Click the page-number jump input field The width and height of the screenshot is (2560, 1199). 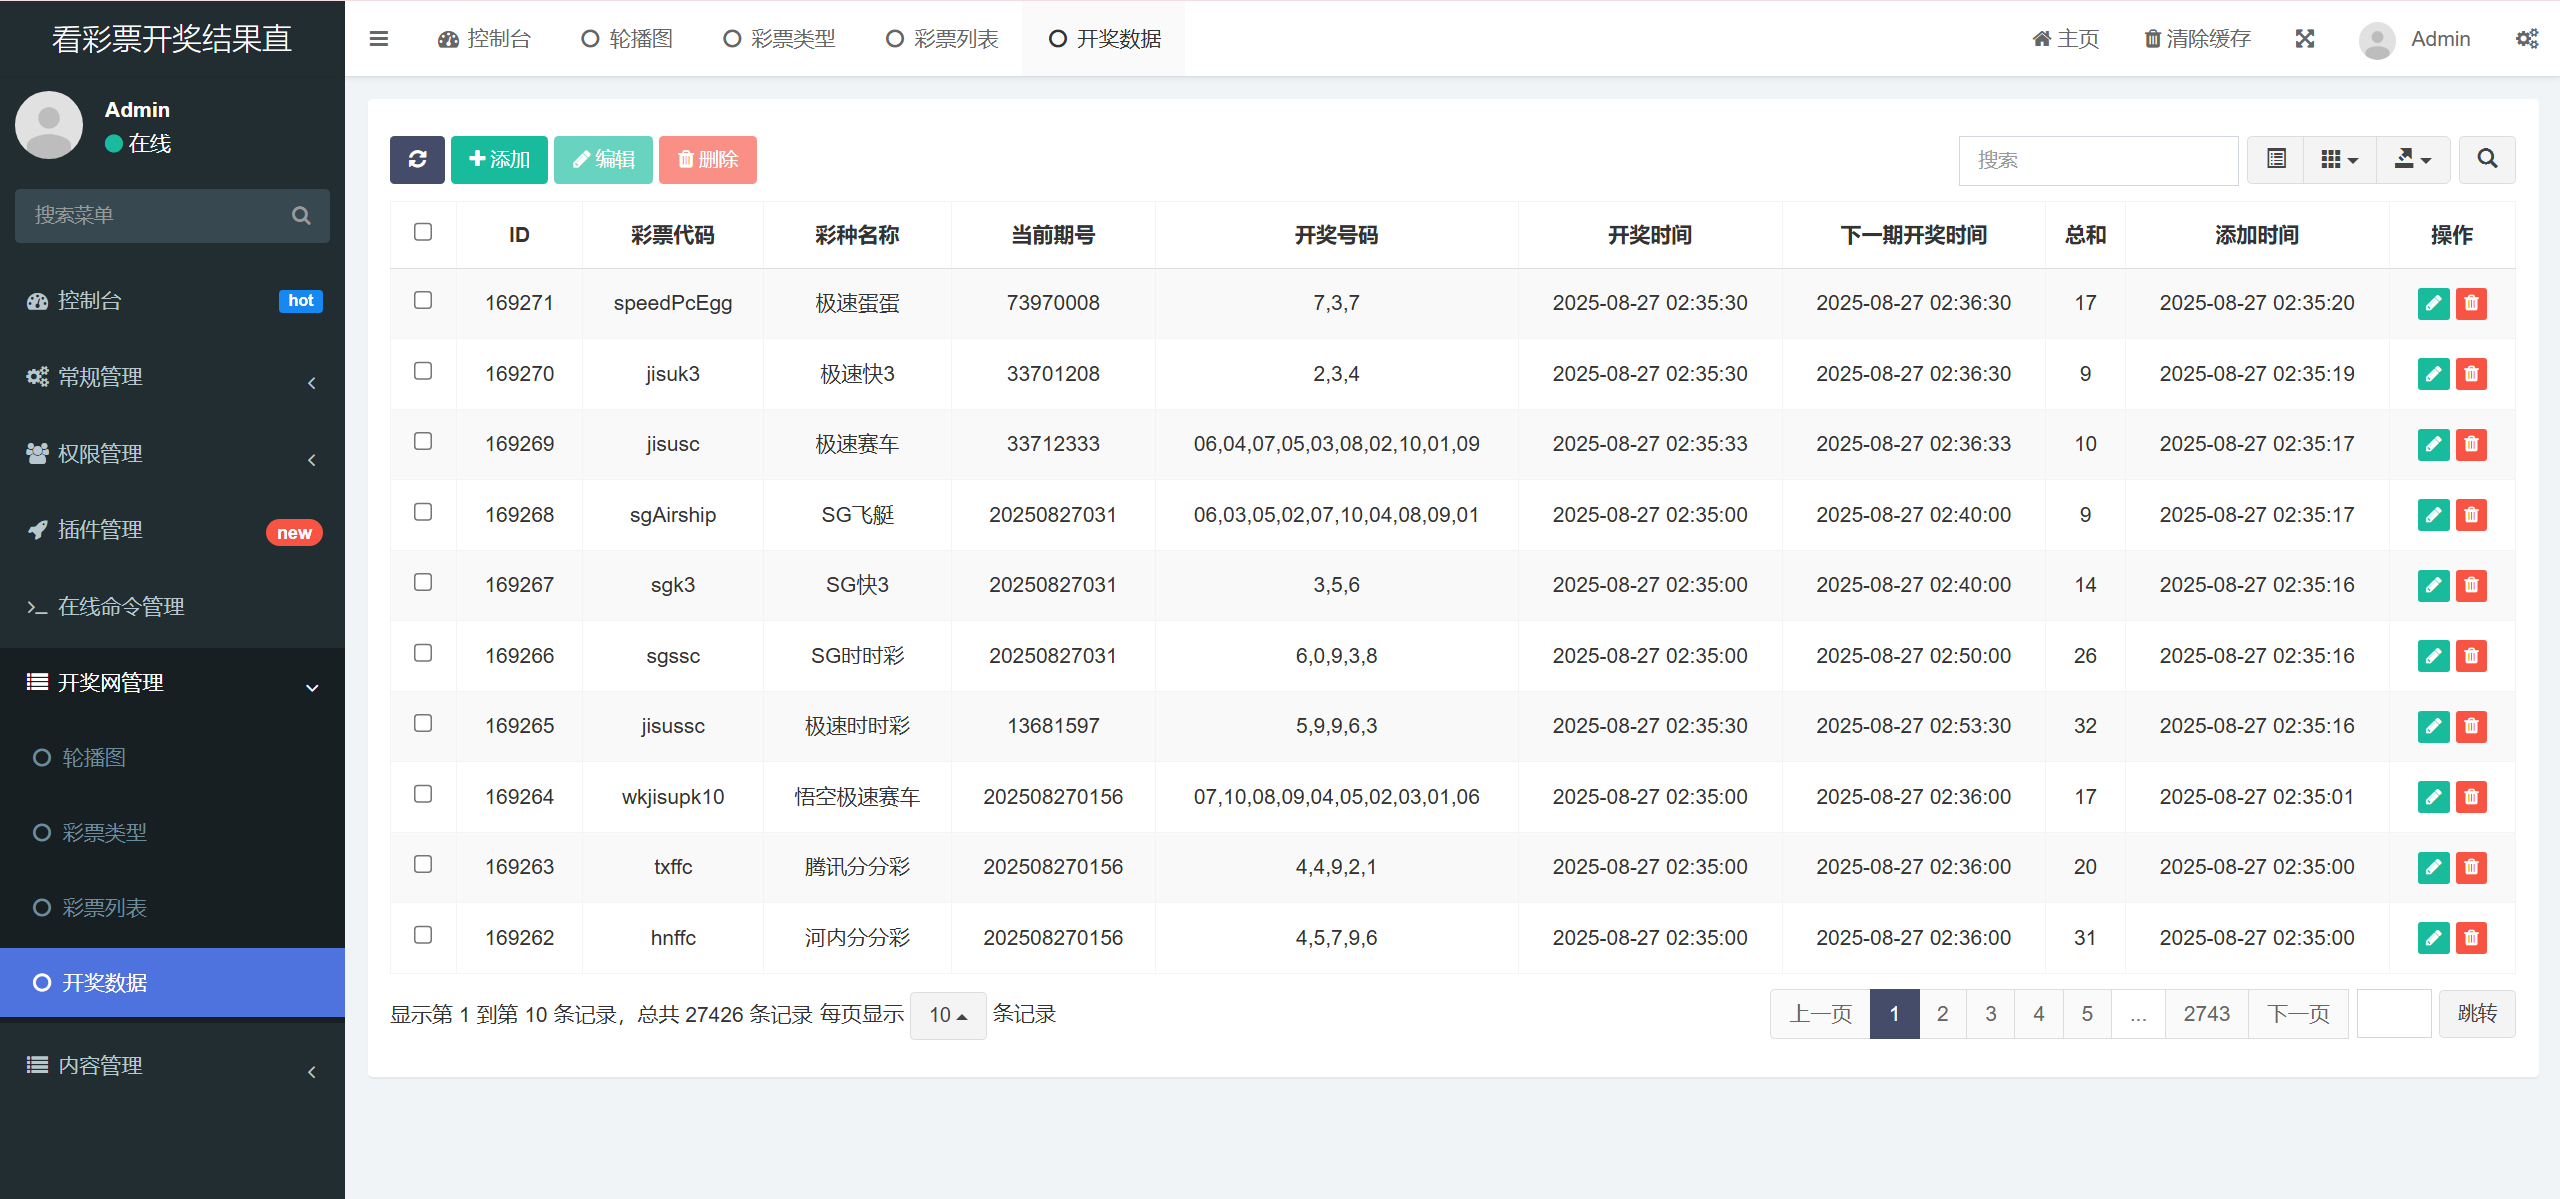(x=2393, y=1014)
